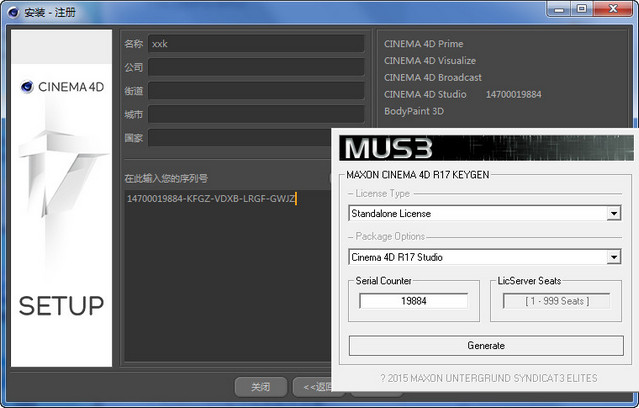Minimize the installer registration window
This screenshot has height=408, width=639.
pyautogui.click(x=559, y=9)
